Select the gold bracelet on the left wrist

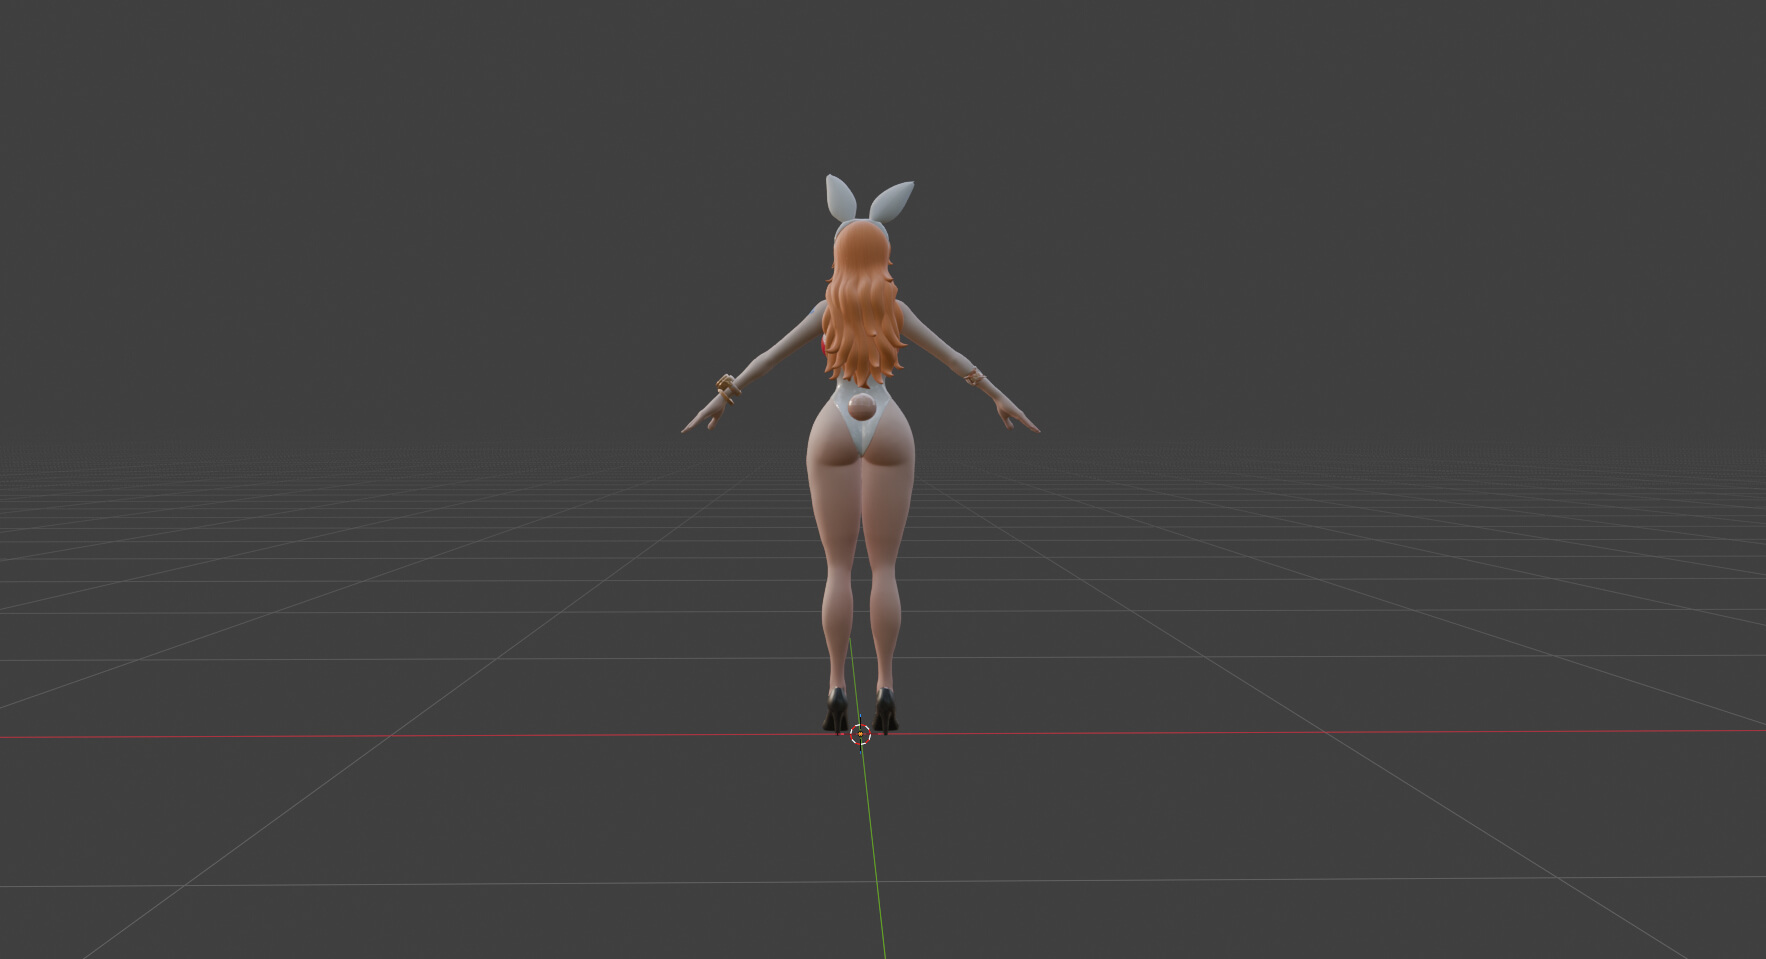pos(726,388)
